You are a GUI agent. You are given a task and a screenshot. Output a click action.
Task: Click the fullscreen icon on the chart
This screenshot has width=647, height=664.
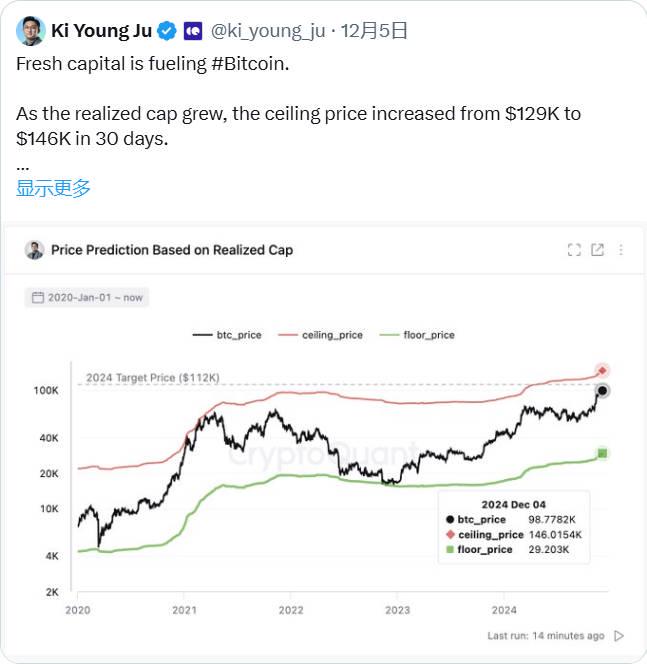(574, 250)
